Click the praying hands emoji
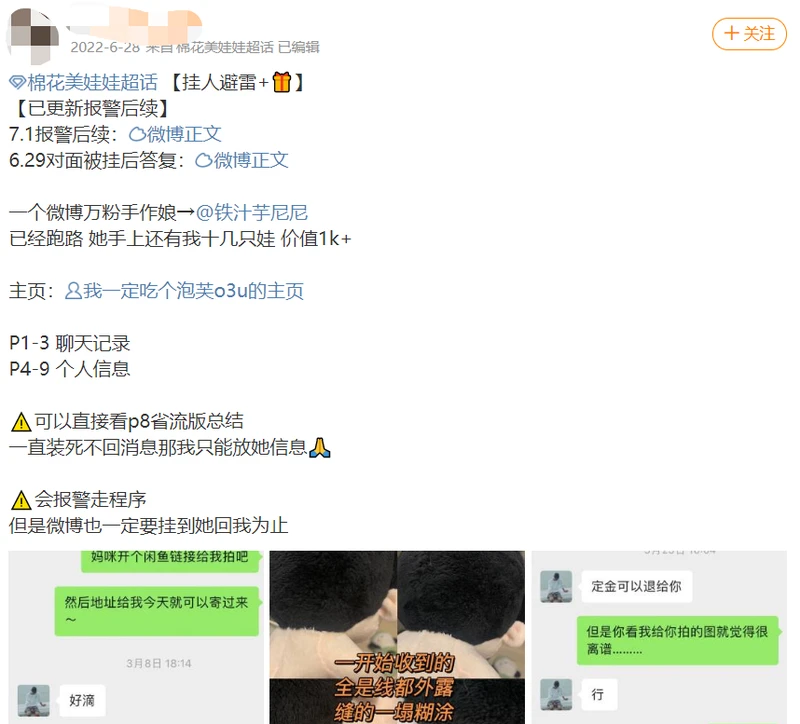 320,447
